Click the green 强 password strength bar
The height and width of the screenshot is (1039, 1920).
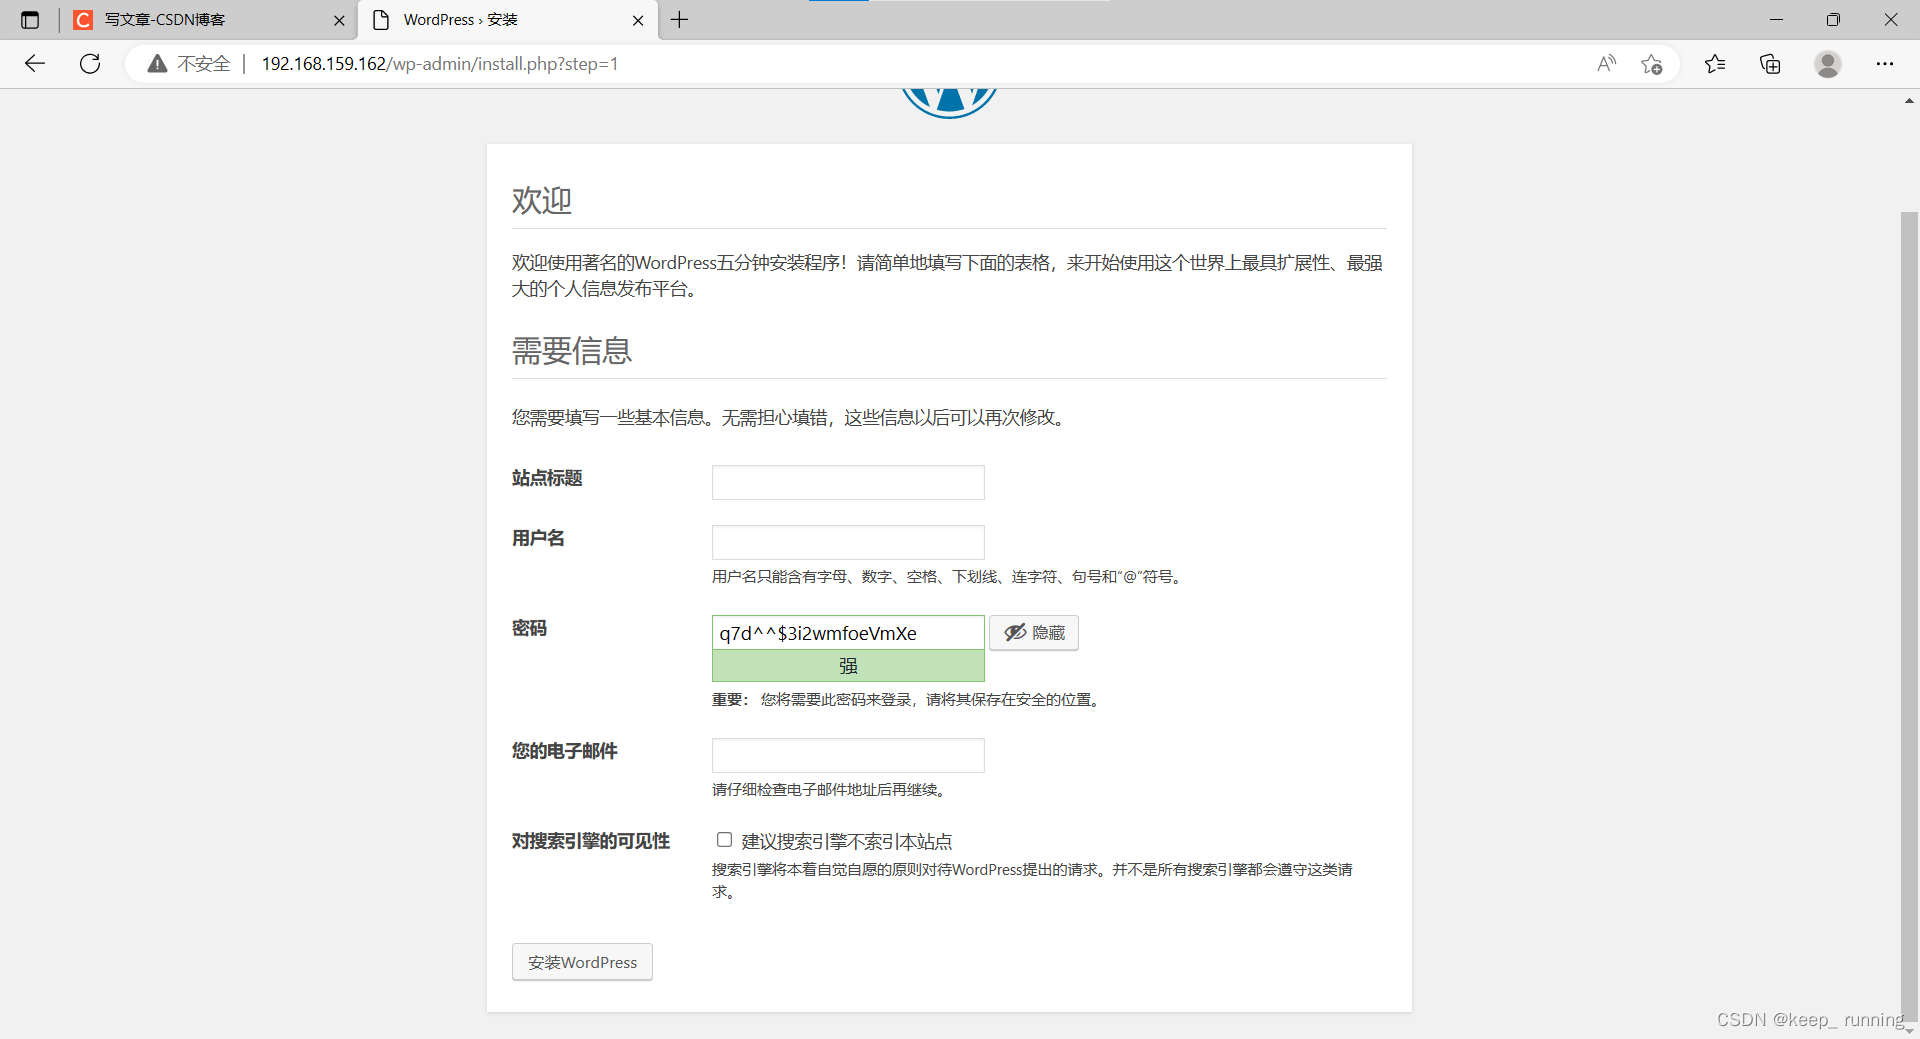pyautogui.click(x=847, y=665)
